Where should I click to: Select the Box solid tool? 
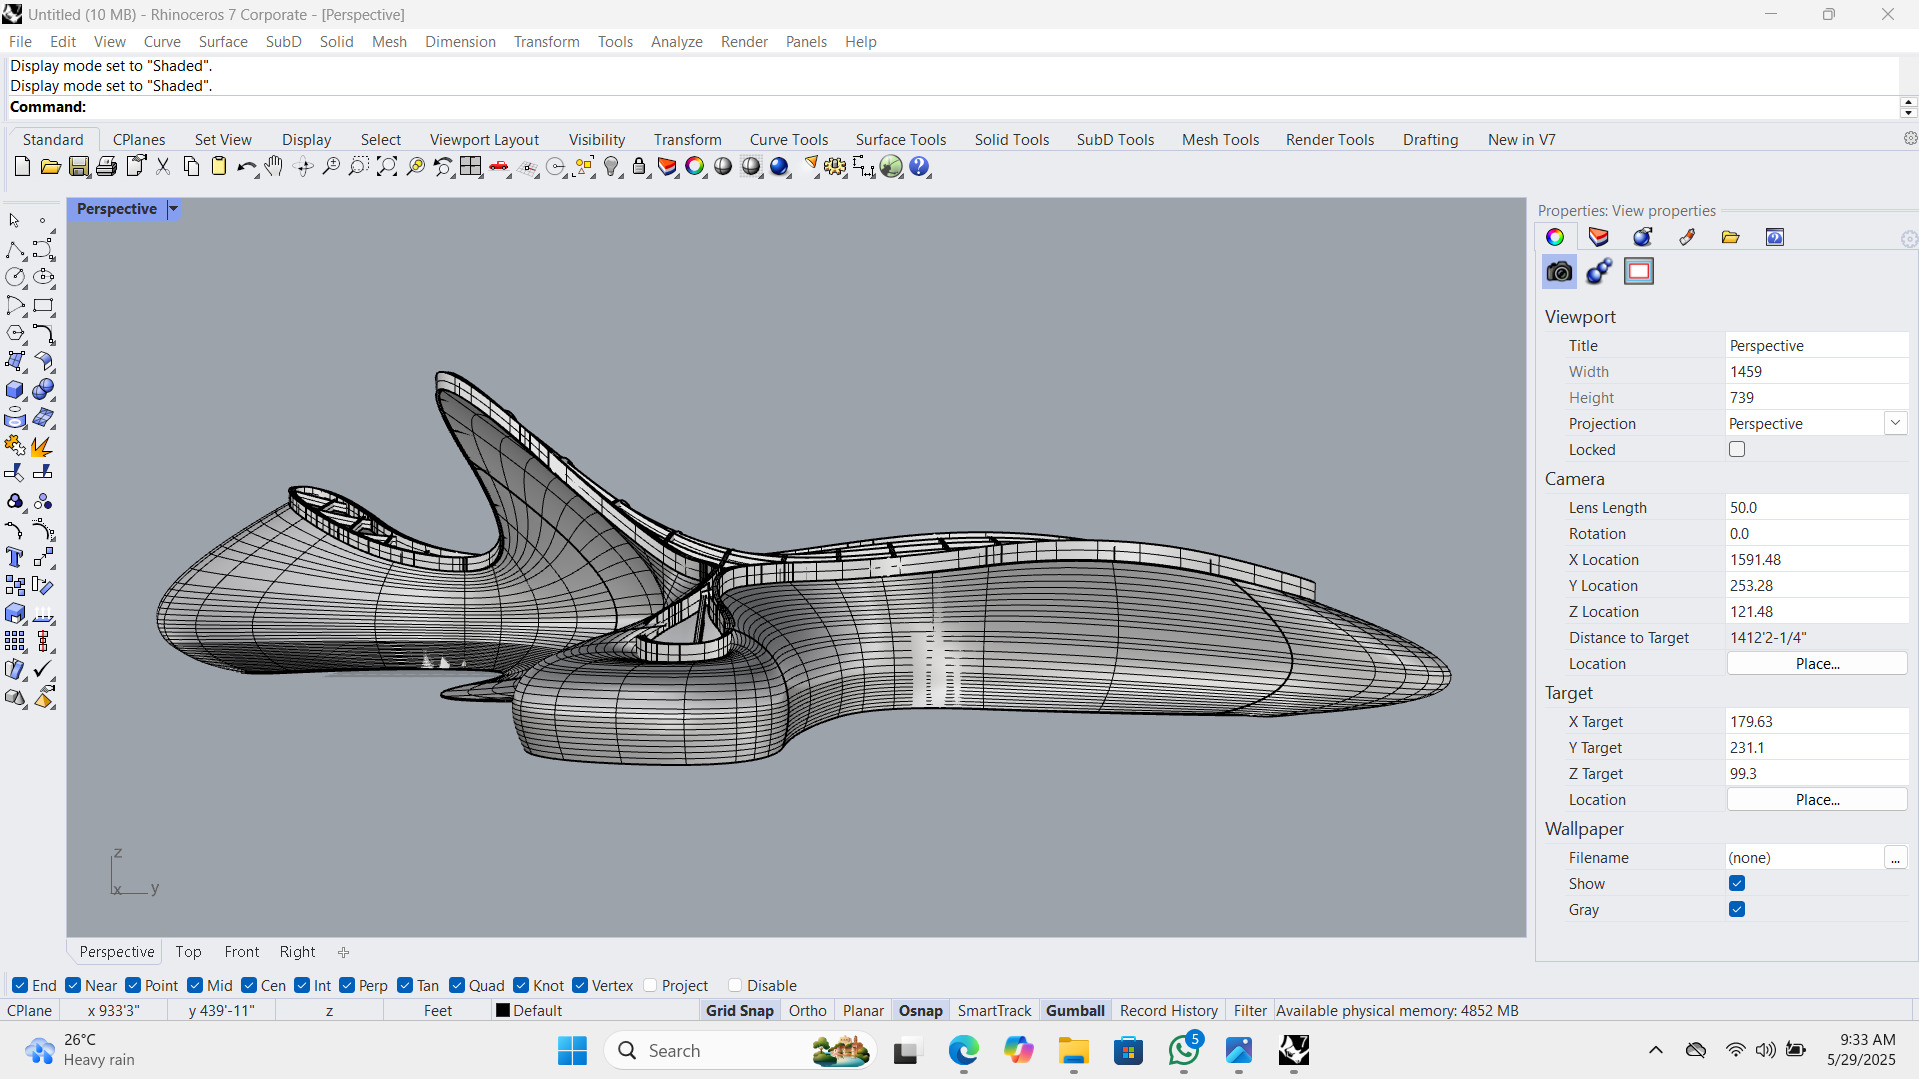pos(16,390)
